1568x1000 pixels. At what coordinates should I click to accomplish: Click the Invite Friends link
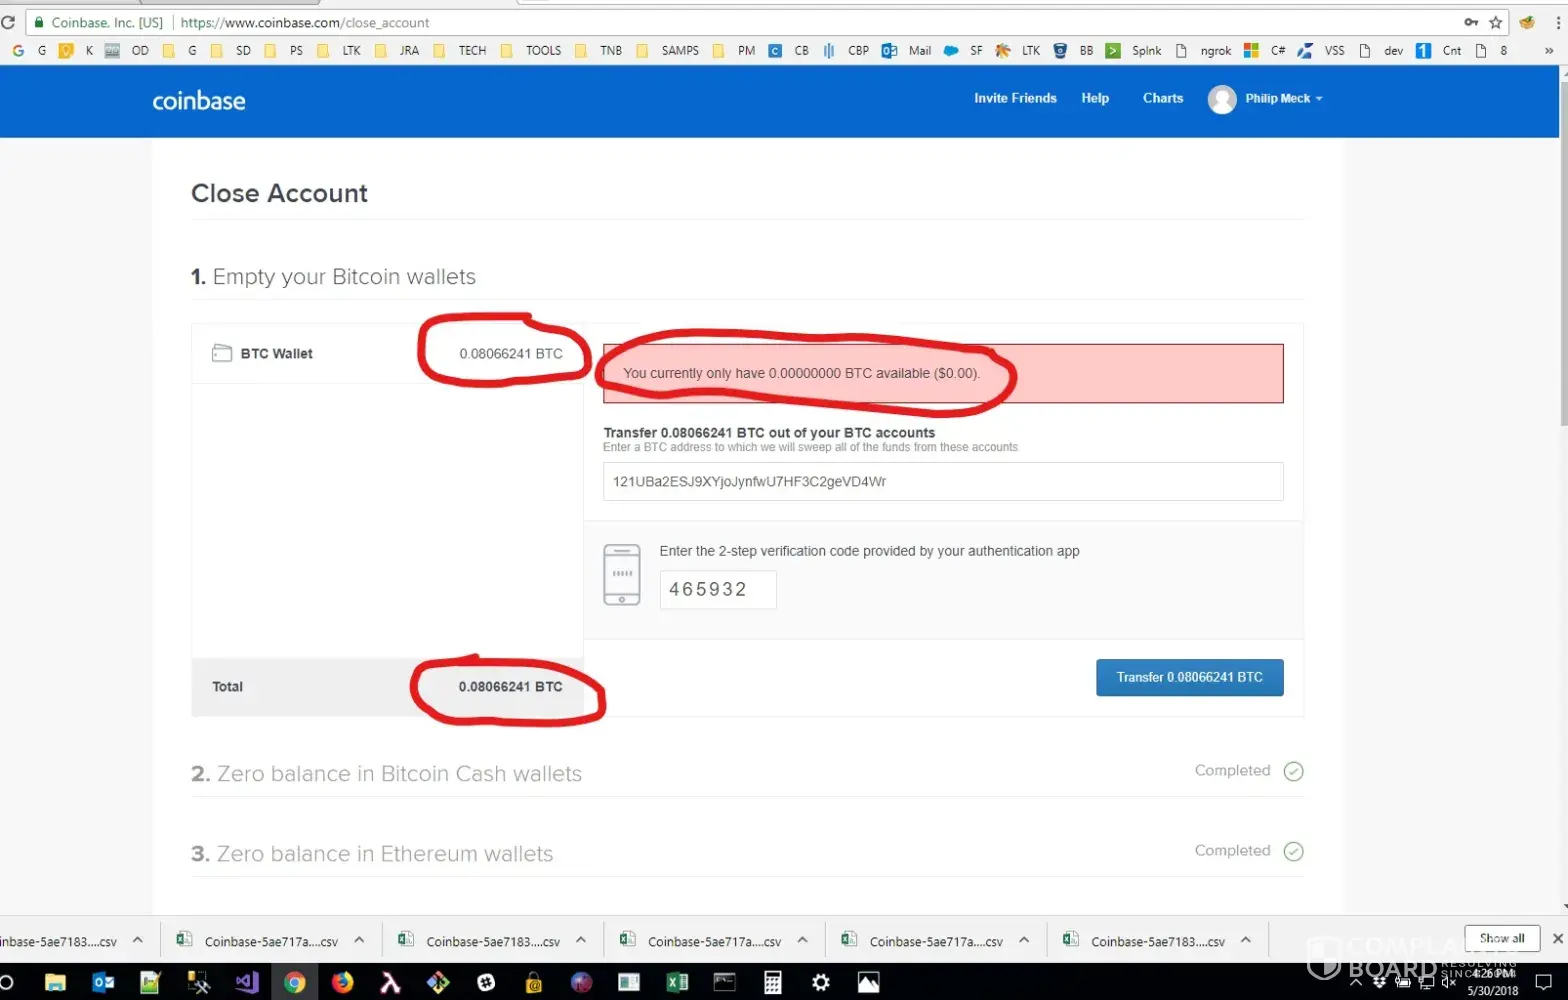[x=1015, y=98]
